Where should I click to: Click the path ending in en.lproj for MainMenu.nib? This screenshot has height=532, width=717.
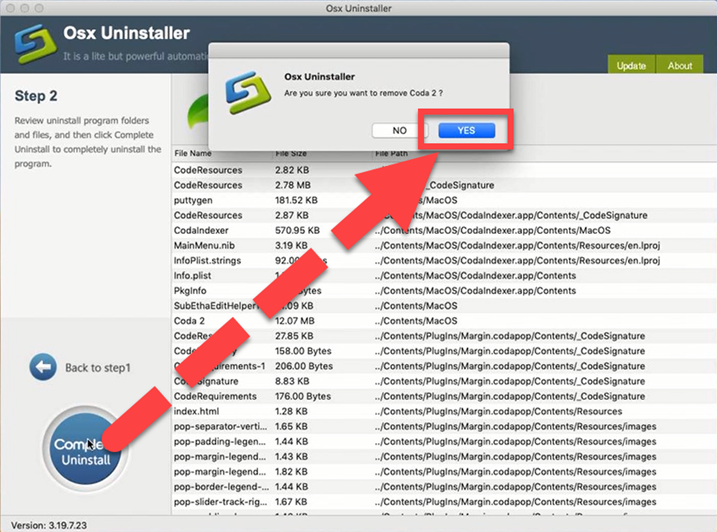pos(517,245)
